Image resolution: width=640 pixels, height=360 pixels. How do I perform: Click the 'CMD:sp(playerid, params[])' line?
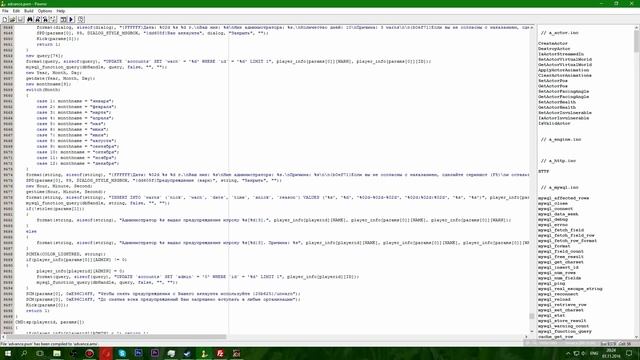[50, 322]
